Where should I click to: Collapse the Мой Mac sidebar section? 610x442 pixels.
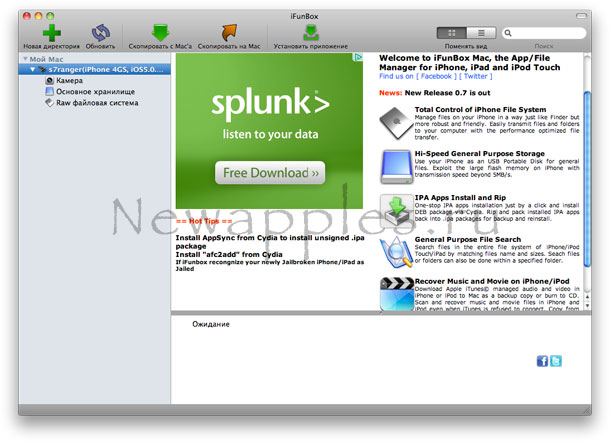point(24,59)
